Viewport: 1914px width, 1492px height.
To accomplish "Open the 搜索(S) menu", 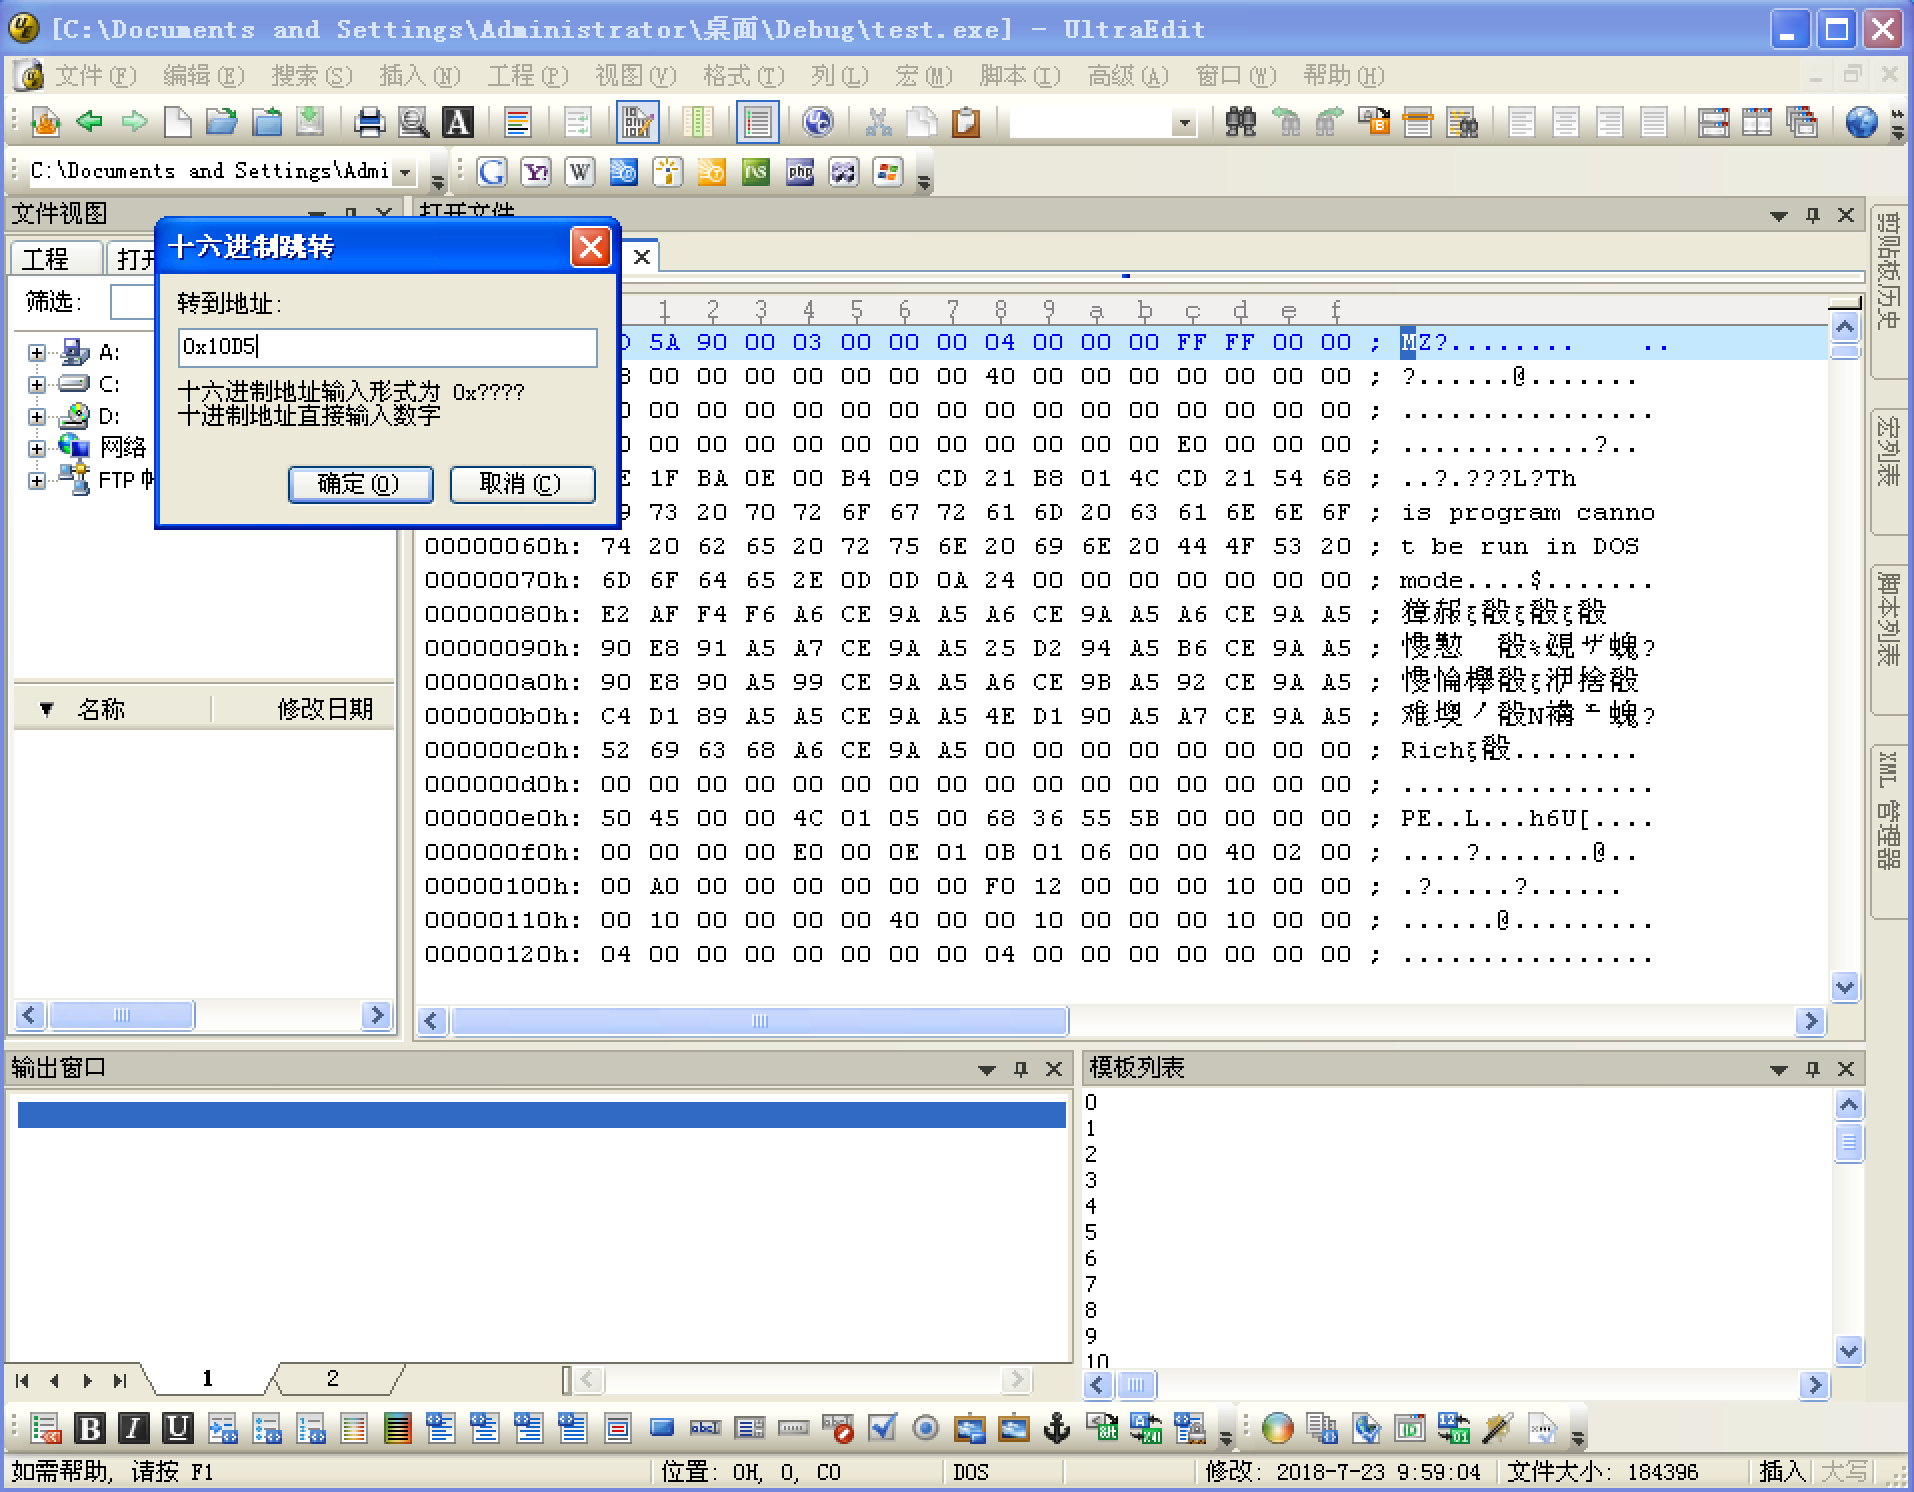I will point(312,76).
